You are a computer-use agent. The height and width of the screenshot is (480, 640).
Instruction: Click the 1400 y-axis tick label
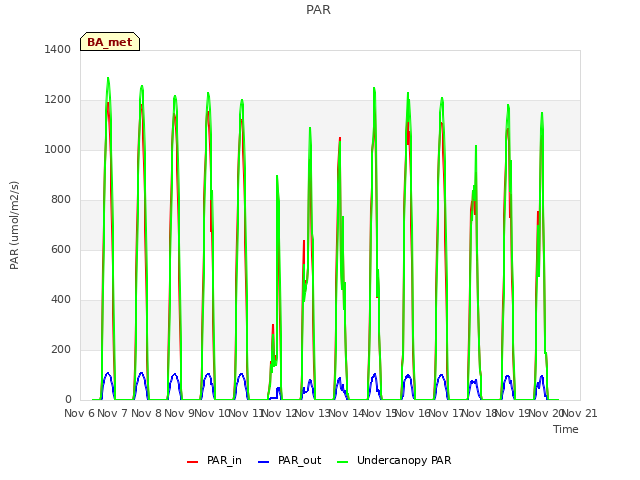58,49
